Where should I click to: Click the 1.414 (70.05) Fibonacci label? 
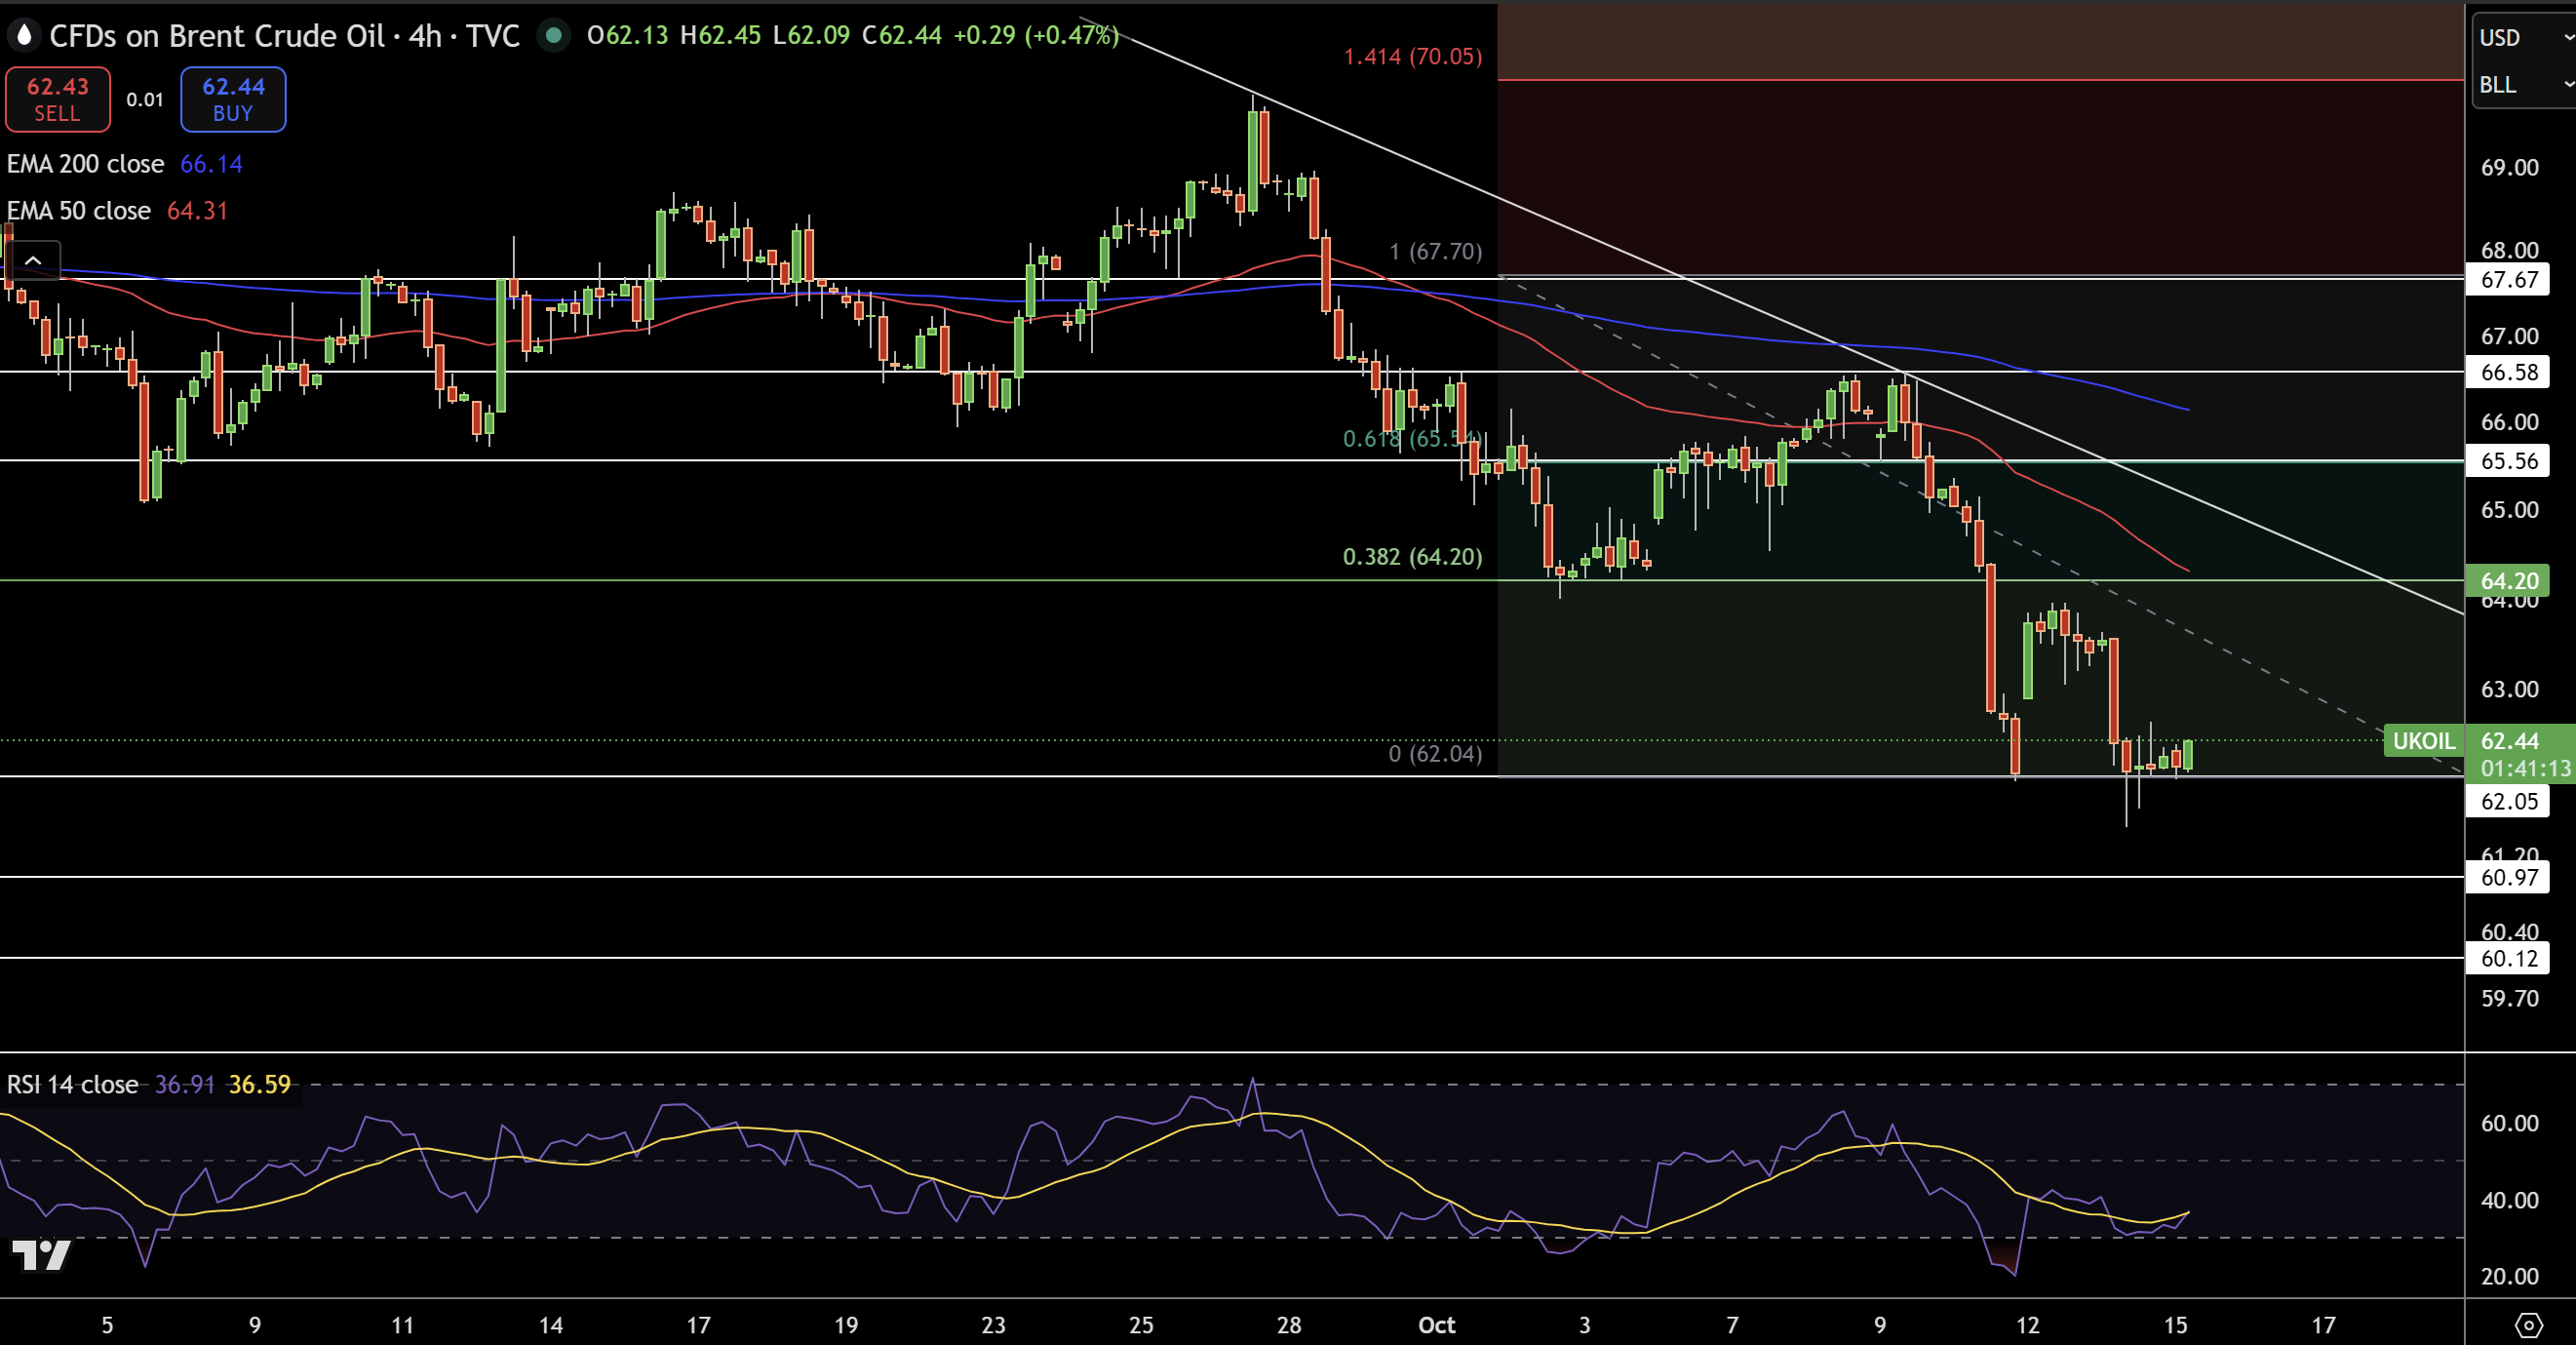click(1412, 56)
